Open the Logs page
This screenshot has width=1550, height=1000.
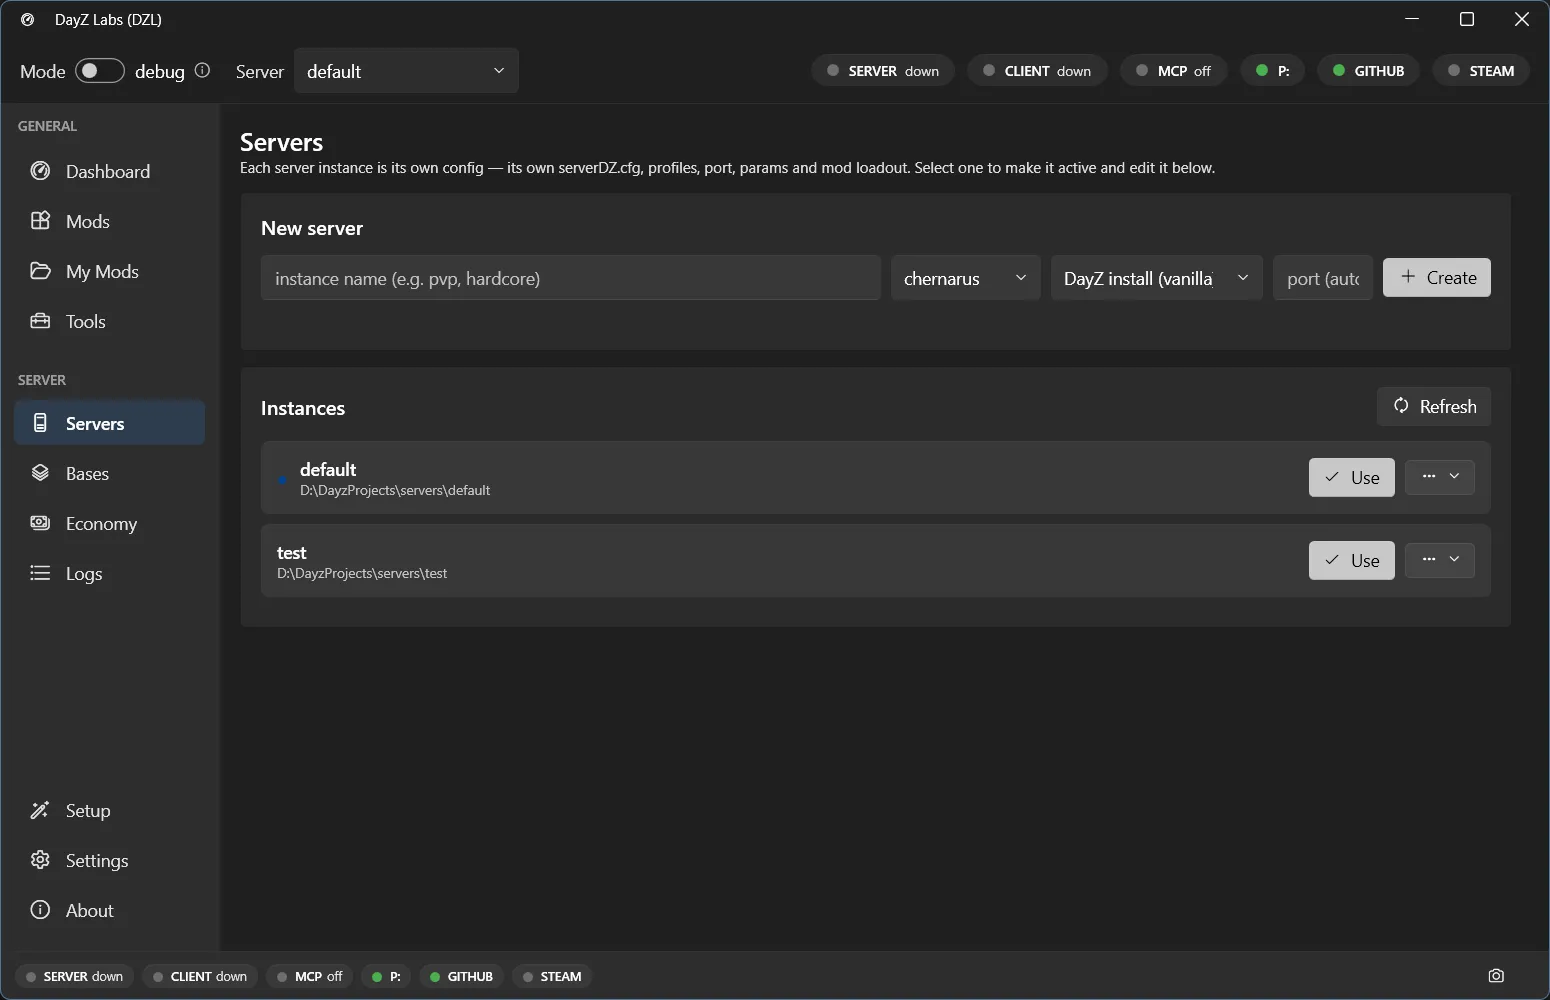(110, 573)
